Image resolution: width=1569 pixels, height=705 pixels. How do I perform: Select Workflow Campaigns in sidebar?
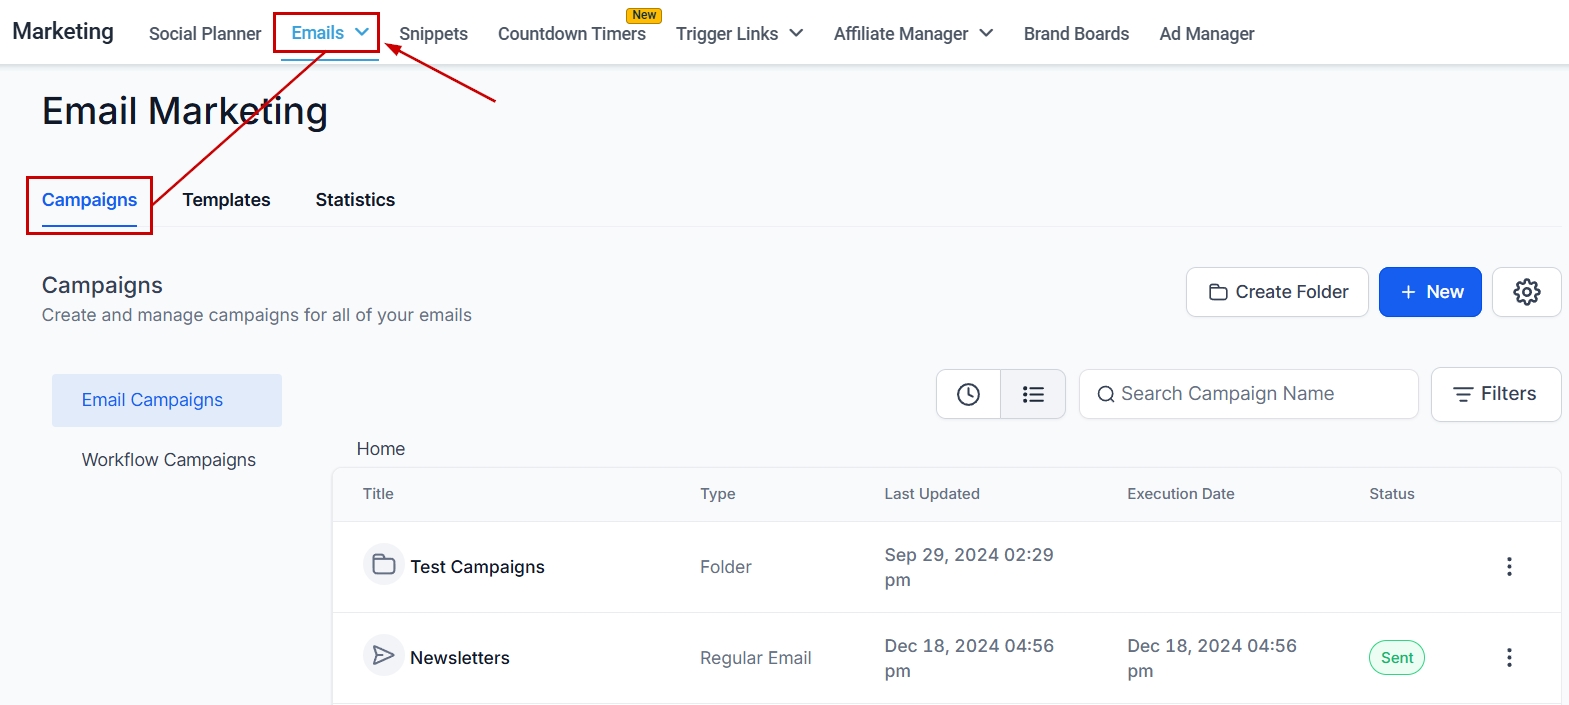[x=168, y=460]
